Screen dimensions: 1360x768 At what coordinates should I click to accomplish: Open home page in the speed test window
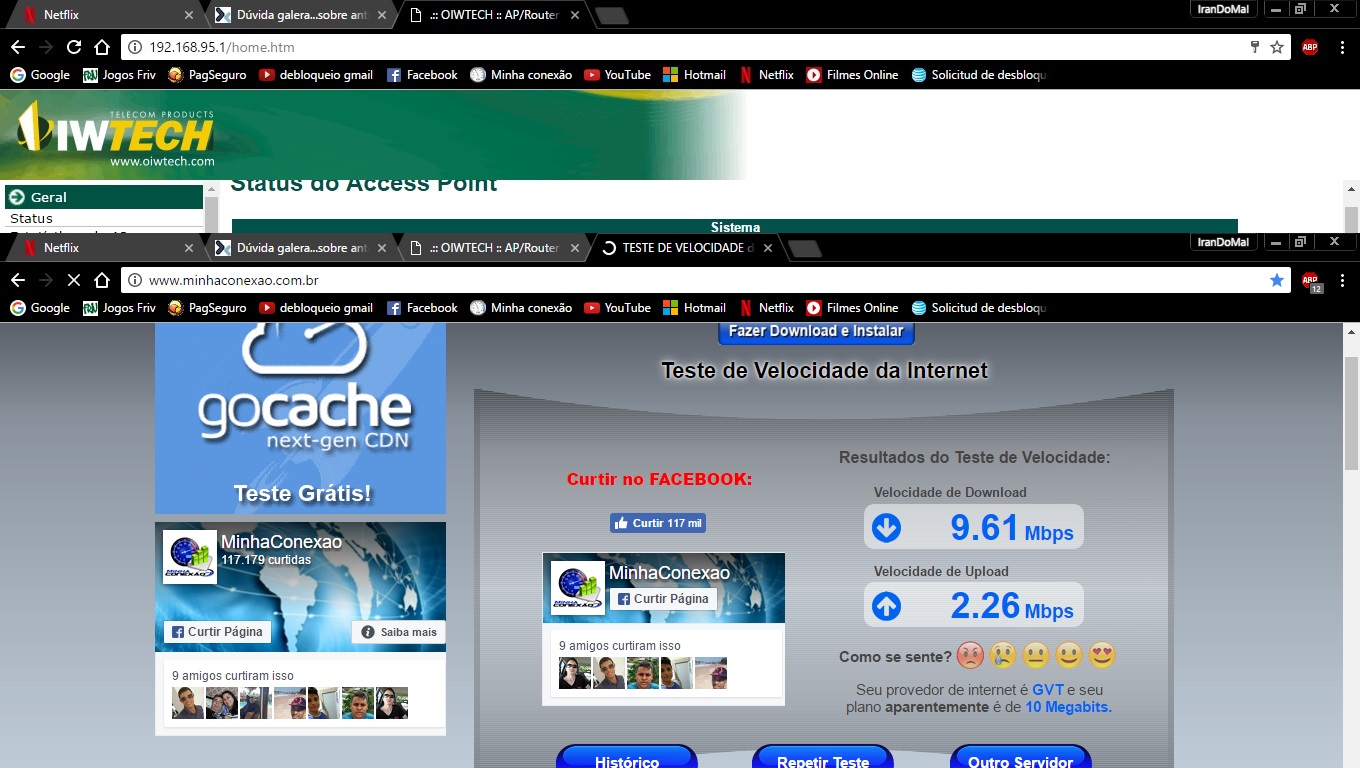tap(102, 280)
